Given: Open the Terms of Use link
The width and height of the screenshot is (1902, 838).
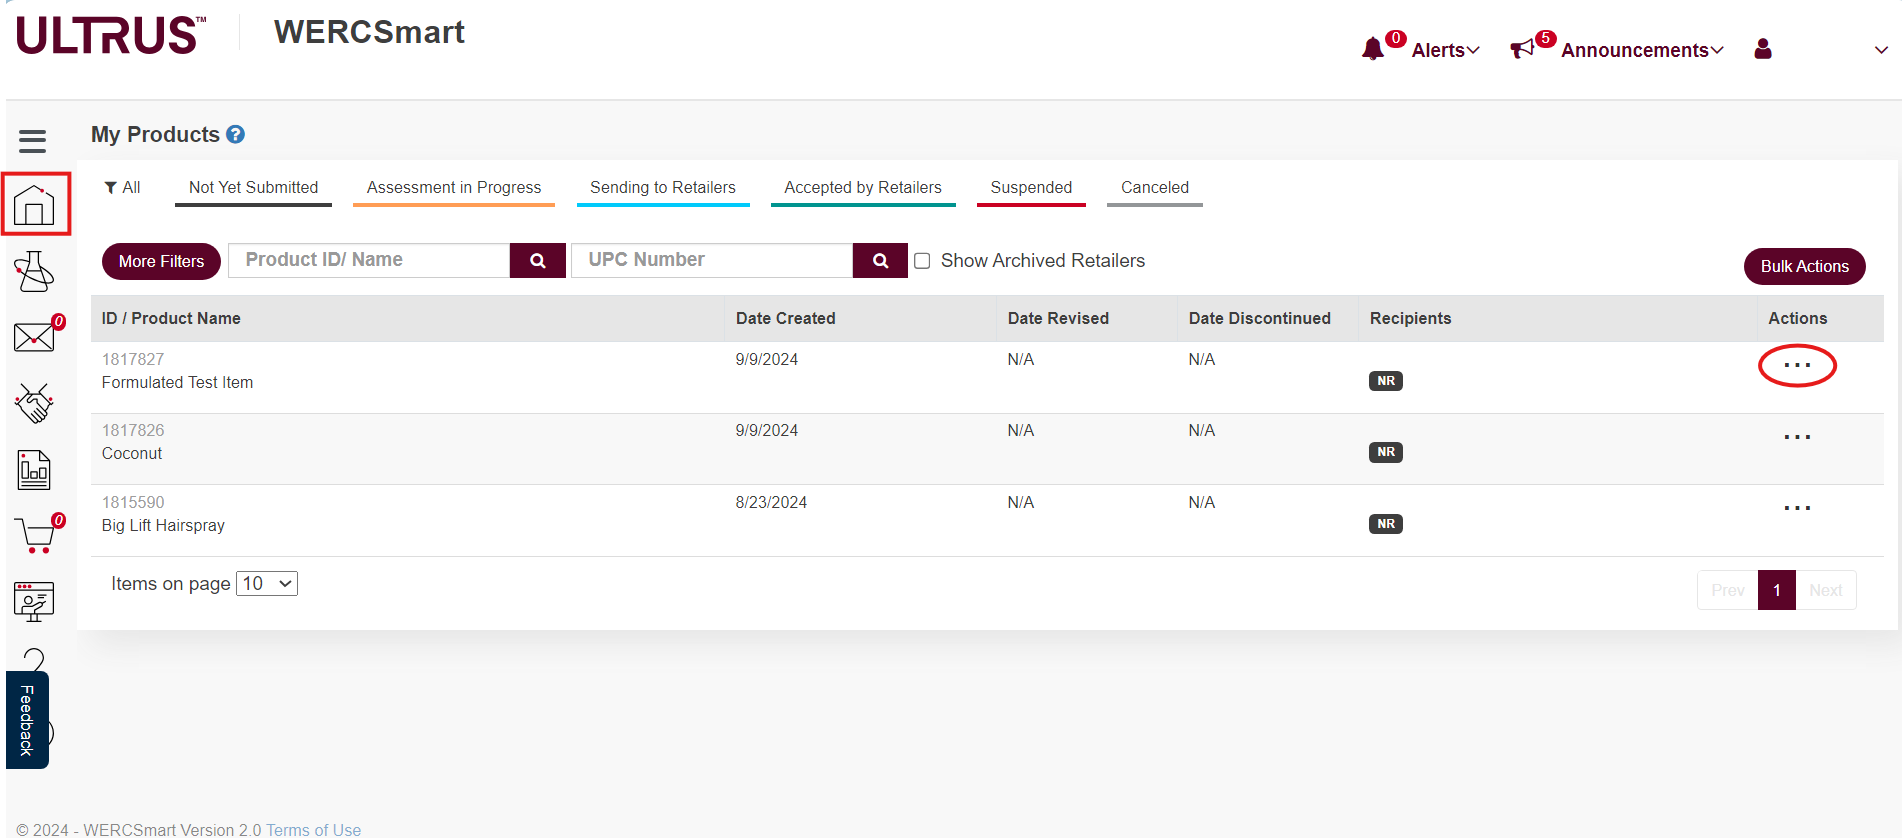Looking at the screenshot, I should 313,830.
